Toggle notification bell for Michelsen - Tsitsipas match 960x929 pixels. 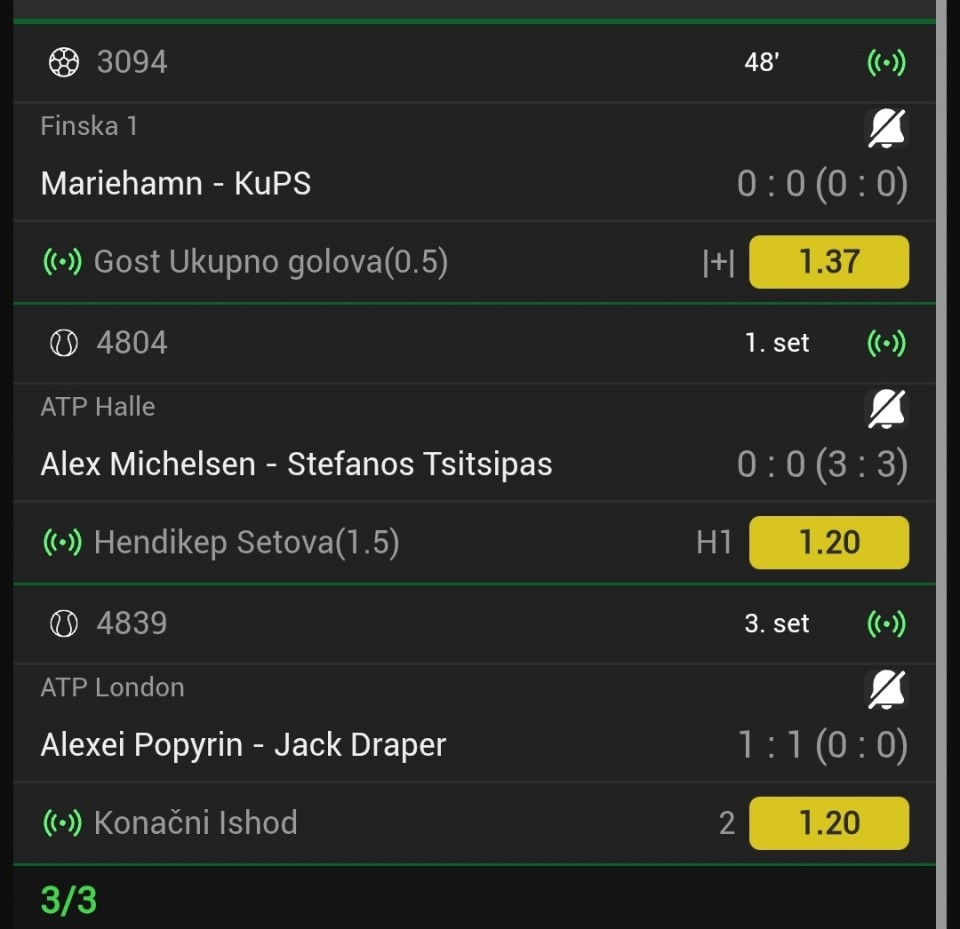[887, 409]
